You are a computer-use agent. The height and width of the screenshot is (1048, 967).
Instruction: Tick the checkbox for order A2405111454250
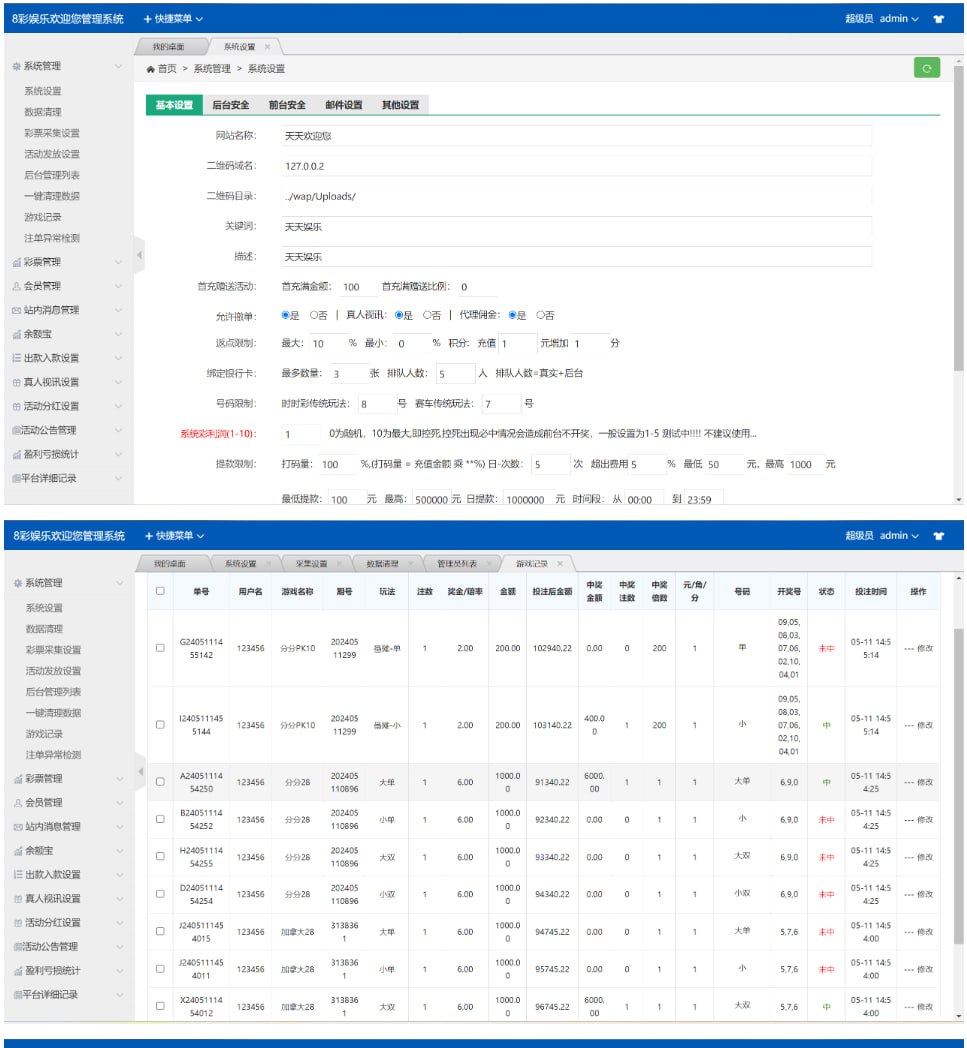(160, 782)
